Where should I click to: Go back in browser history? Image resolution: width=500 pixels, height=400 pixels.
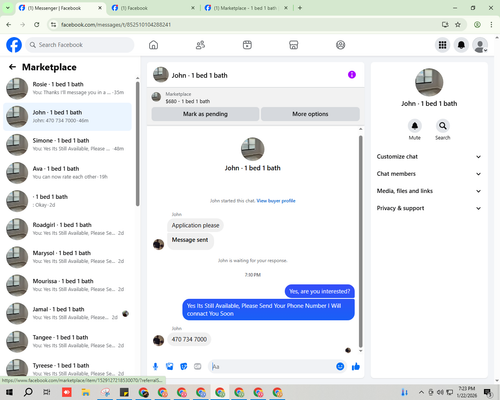coord(9,25)
